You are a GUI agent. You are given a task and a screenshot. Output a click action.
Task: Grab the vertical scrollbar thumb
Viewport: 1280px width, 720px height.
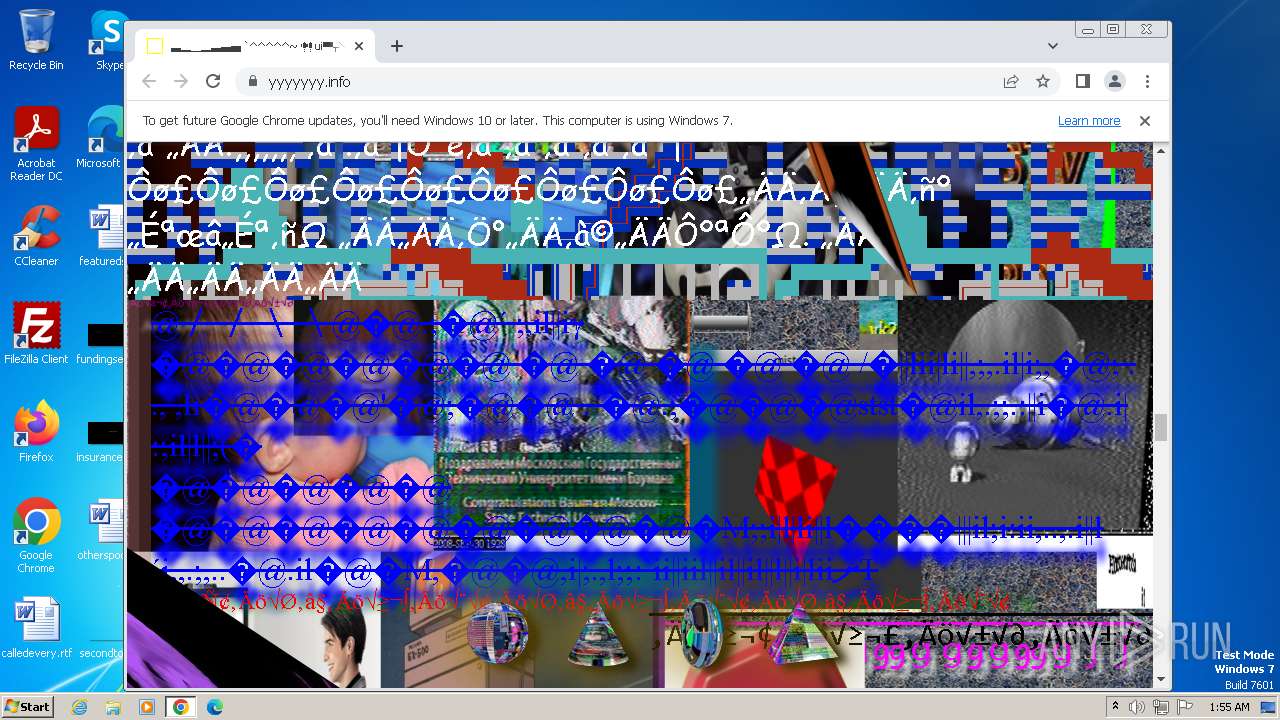coord(1161,427)
